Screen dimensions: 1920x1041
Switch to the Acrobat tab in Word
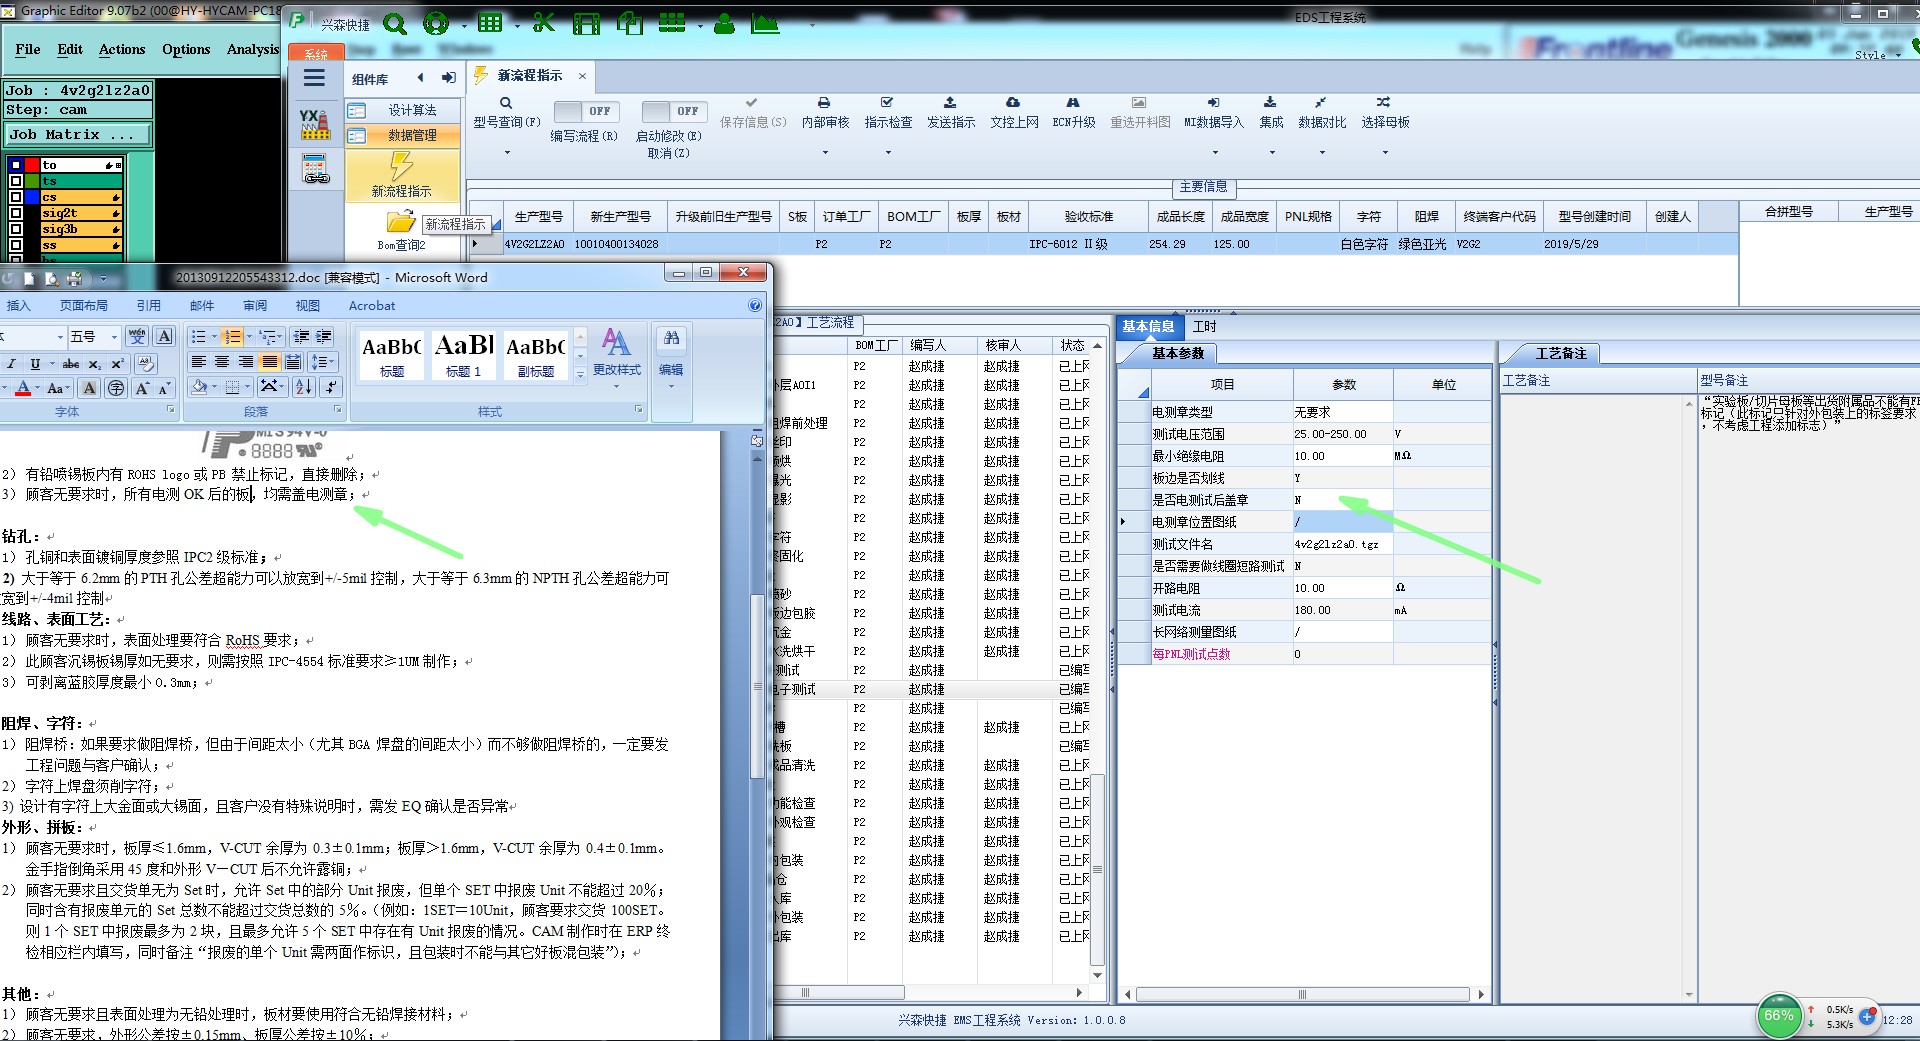[372, 306]
